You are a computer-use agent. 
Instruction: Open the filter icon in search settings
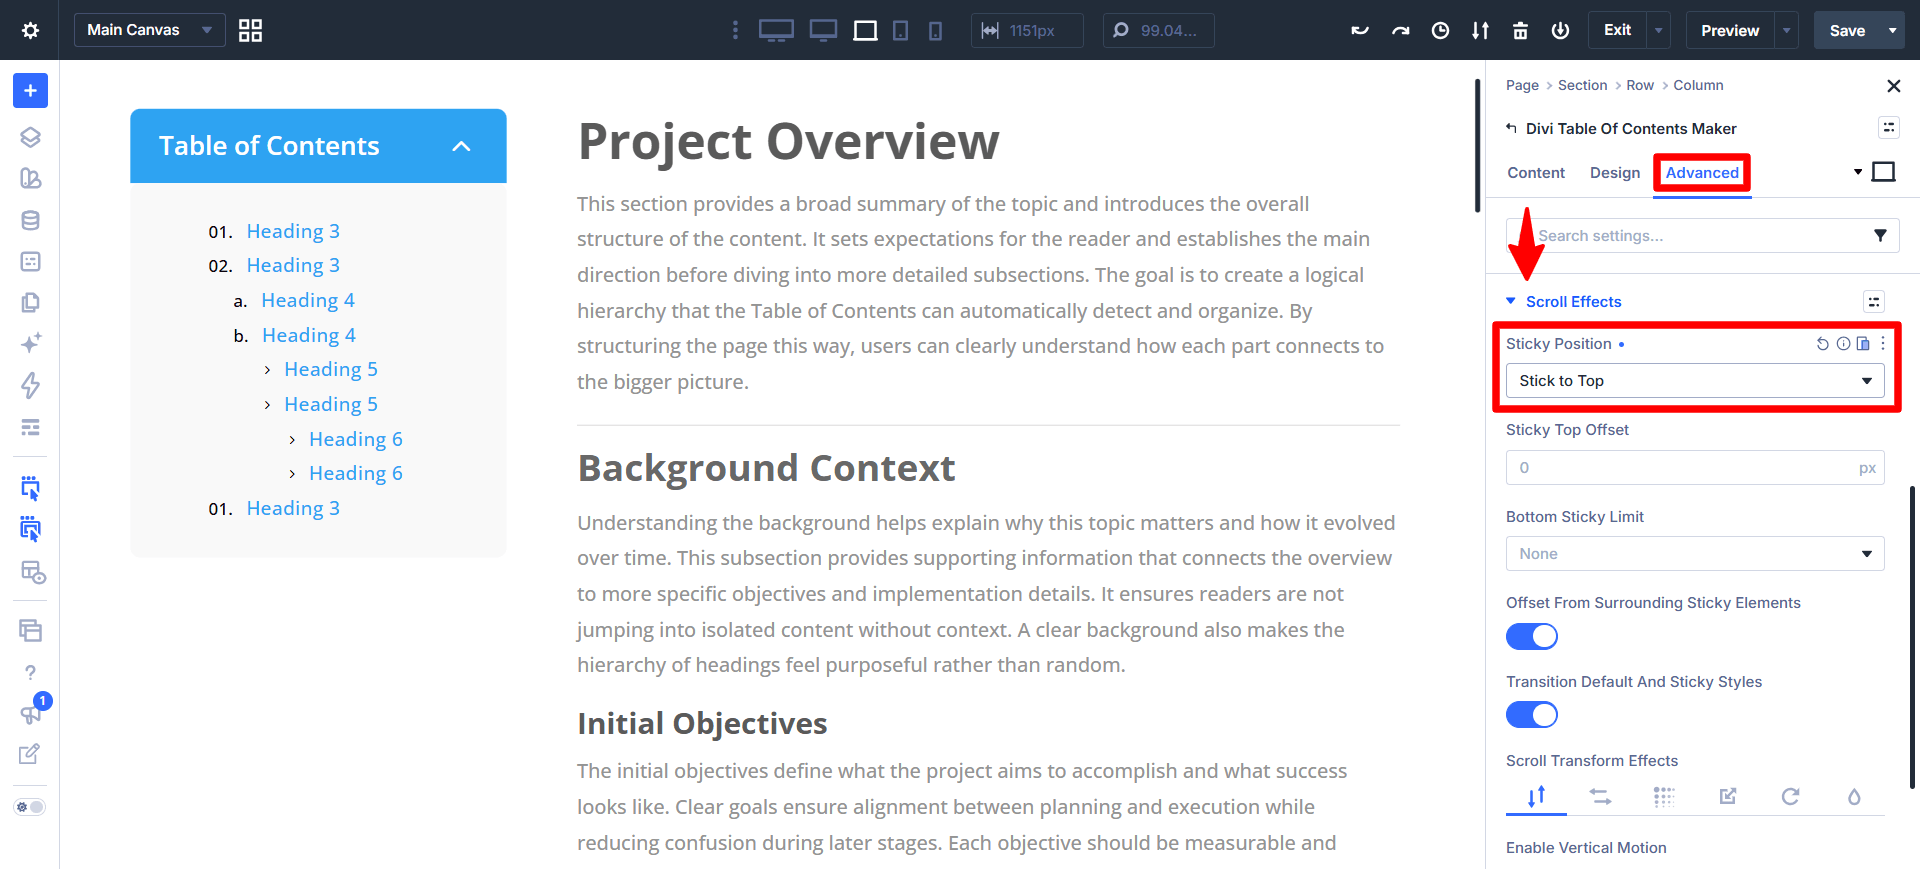(x=1880, y=236)
